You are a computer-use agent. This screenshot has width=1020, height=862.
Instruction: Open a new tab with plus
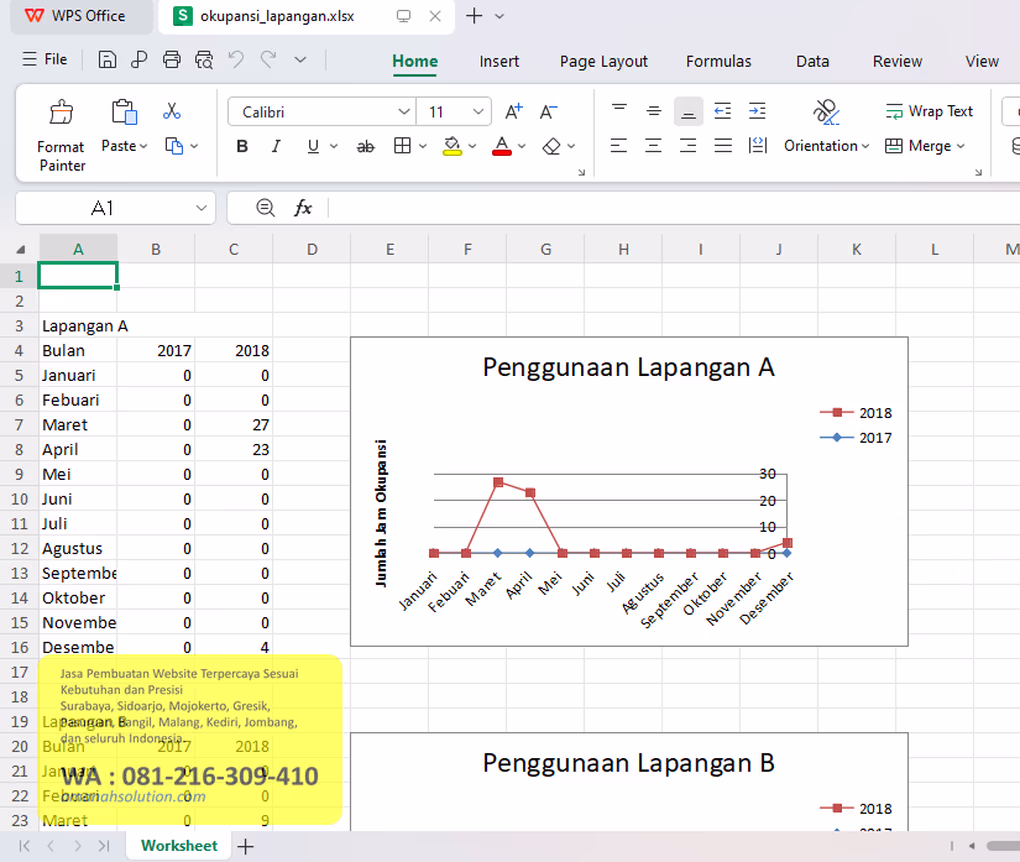[x=474, y=16]
